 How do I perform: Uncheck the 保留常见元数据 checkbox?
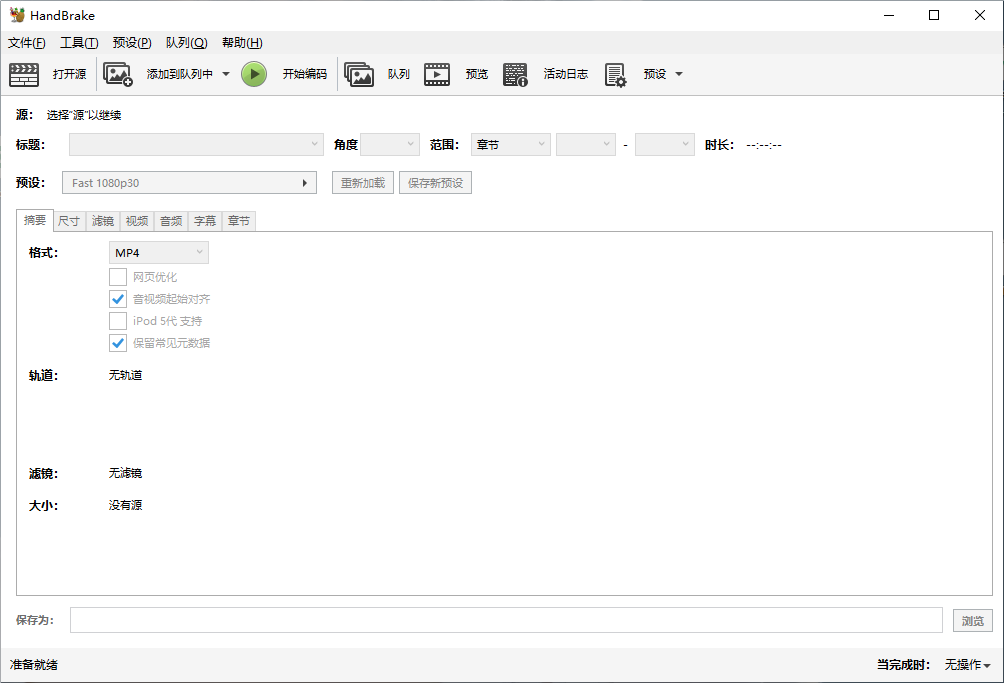[118, 343]
